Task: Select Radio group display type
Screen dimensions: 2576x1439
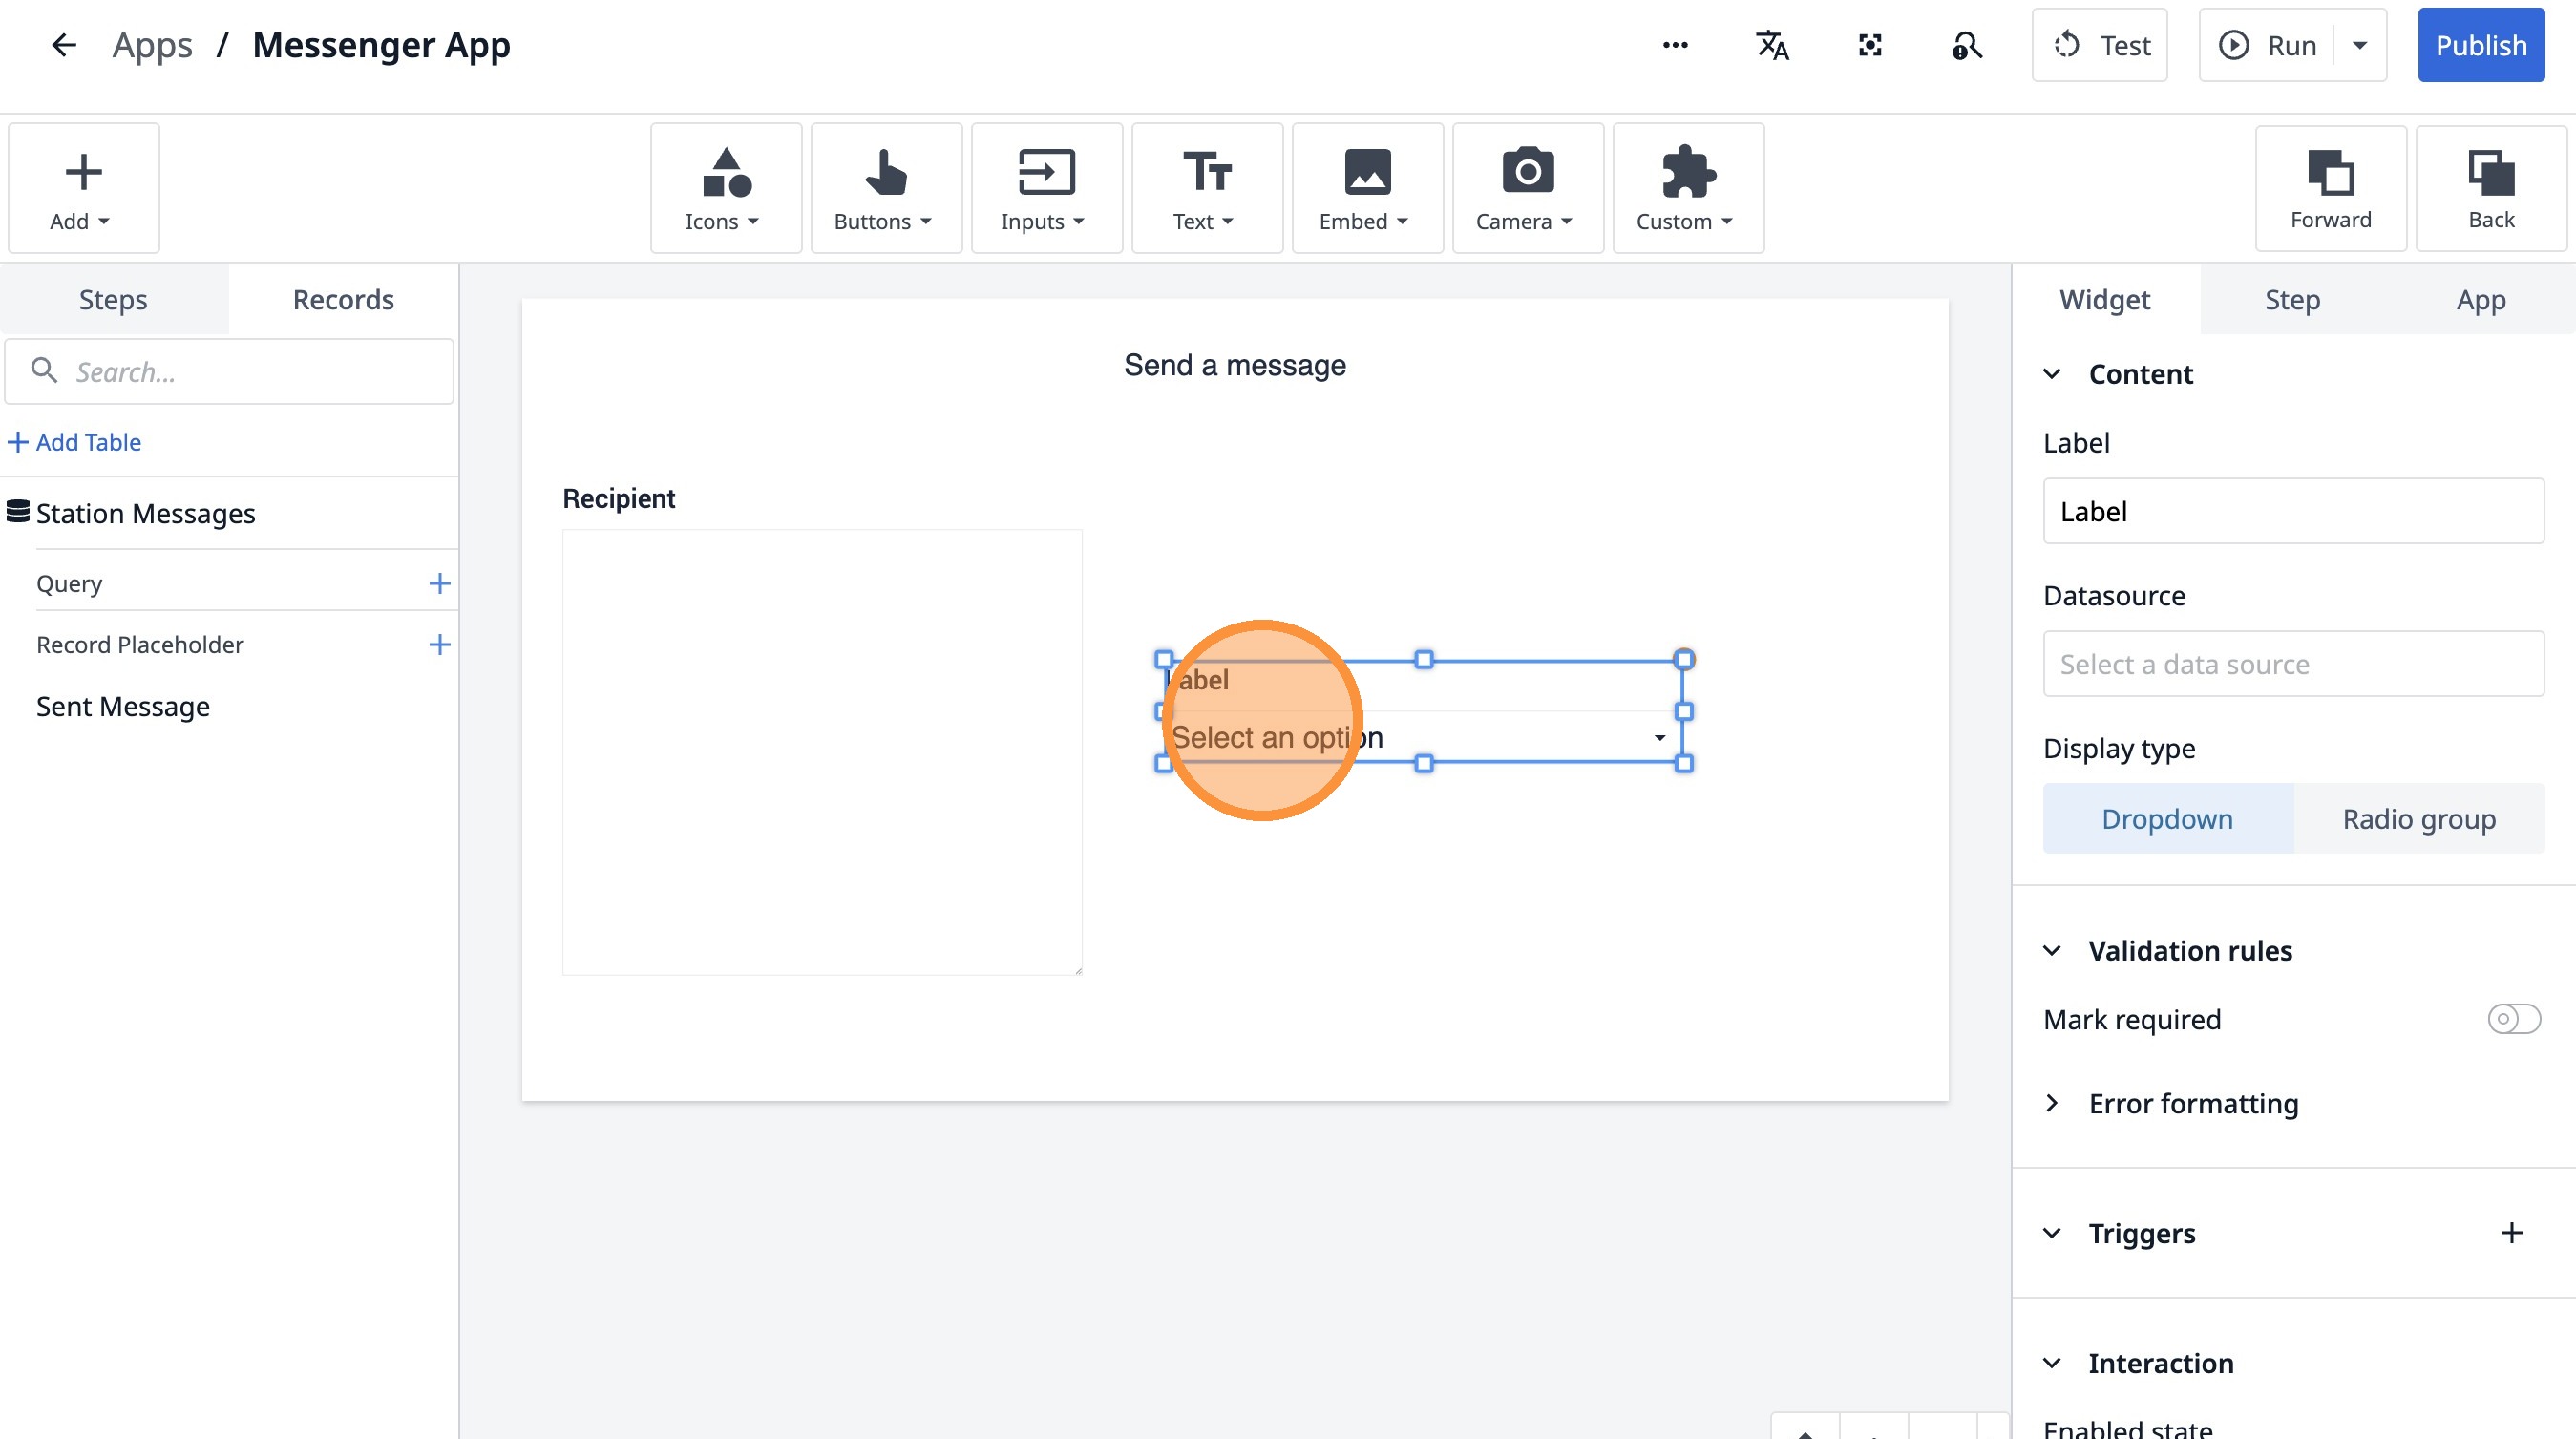Action: click(x=2418, y=819)
